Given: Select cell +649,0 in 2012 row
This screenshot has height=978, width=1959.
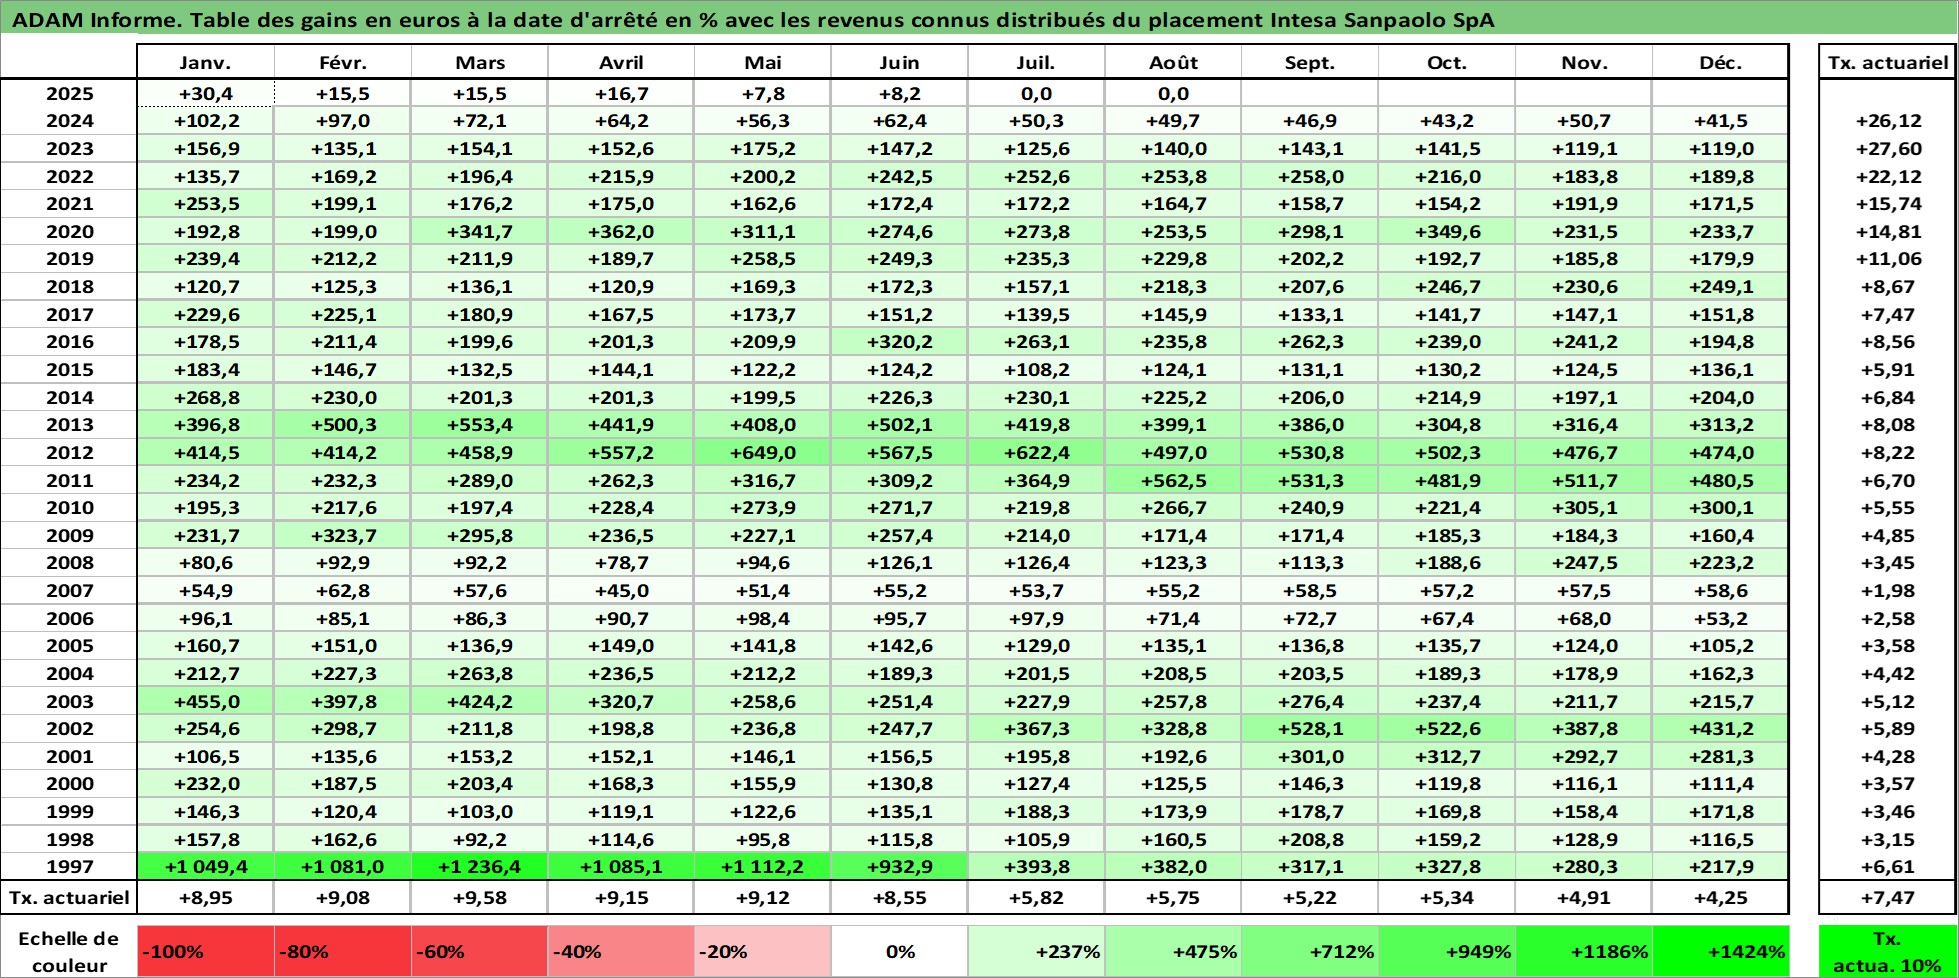Looking at the screenshot, I should [763, 452].
